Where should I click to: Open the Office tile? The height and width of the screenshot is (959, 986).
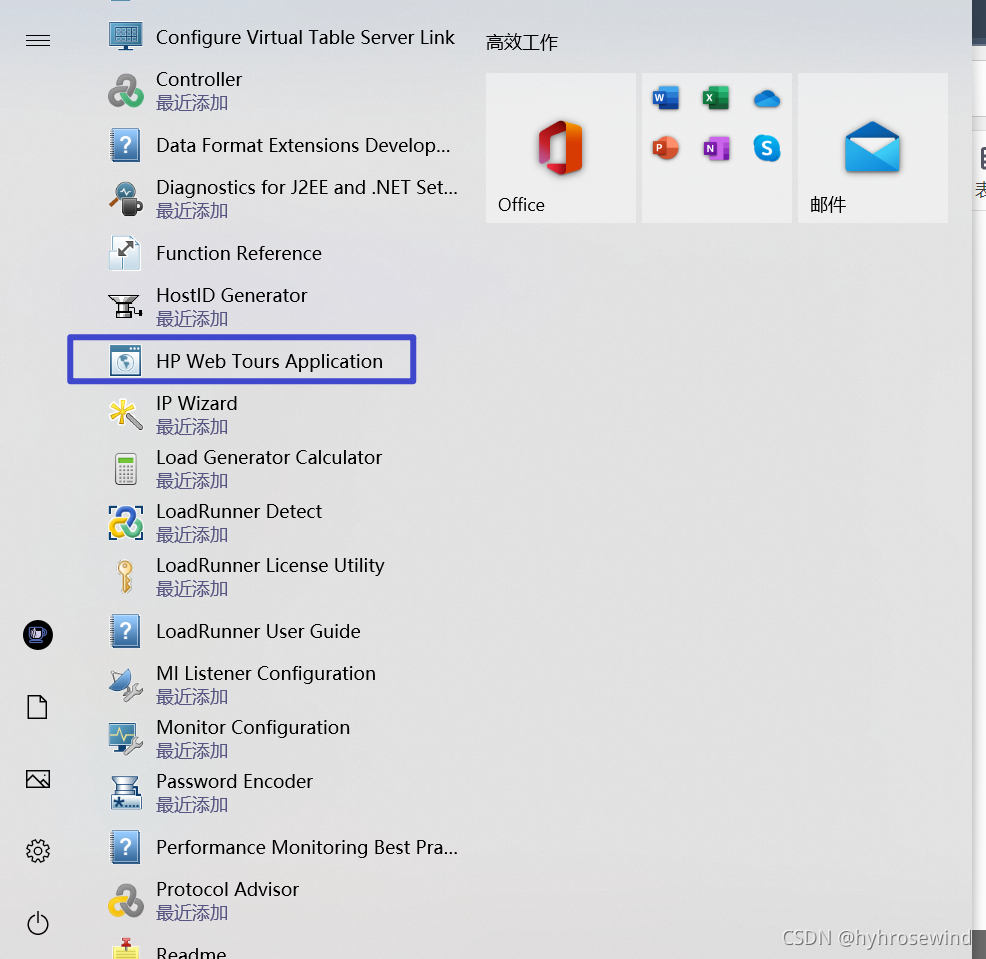[x=561, y=148]
